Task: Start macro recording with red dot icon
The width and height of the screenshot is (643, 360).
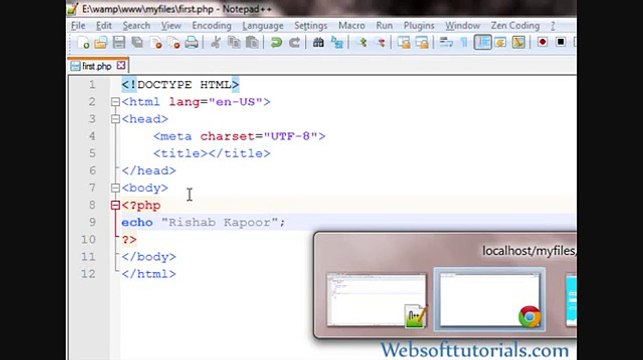Action: [542, 42]
